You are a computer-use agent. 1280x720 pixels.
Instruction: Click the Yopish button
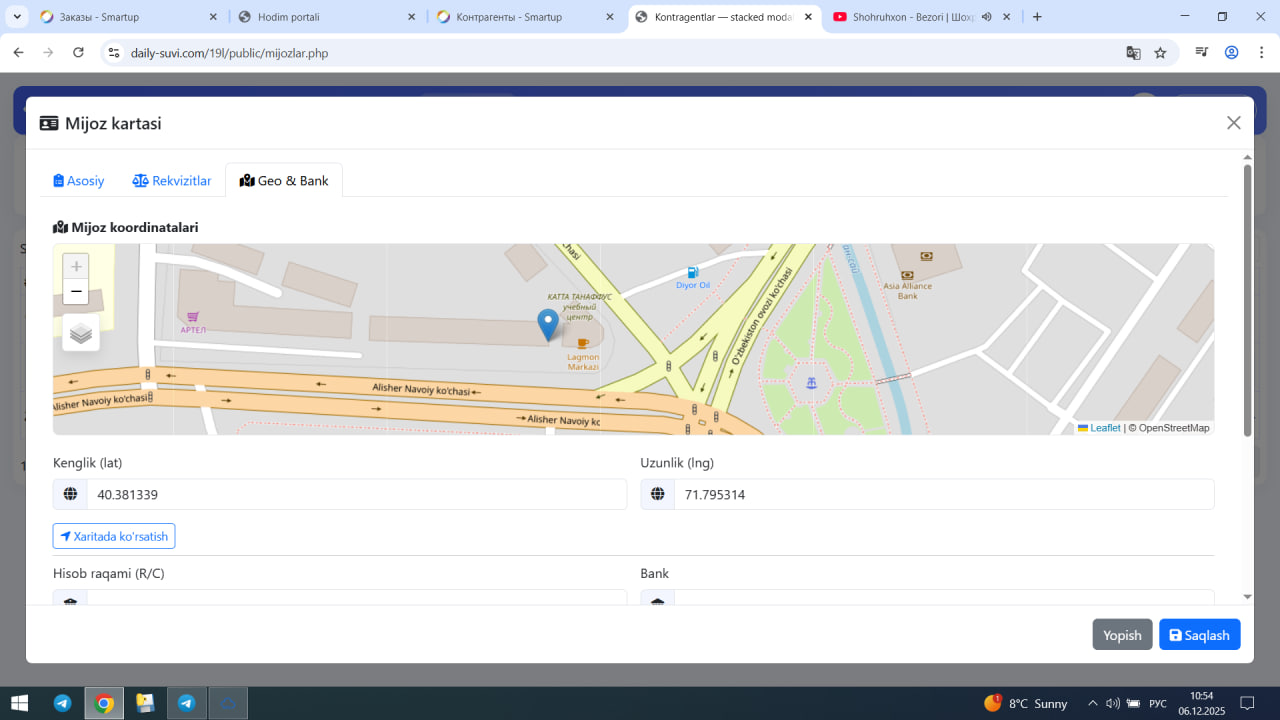[1122, 635]
